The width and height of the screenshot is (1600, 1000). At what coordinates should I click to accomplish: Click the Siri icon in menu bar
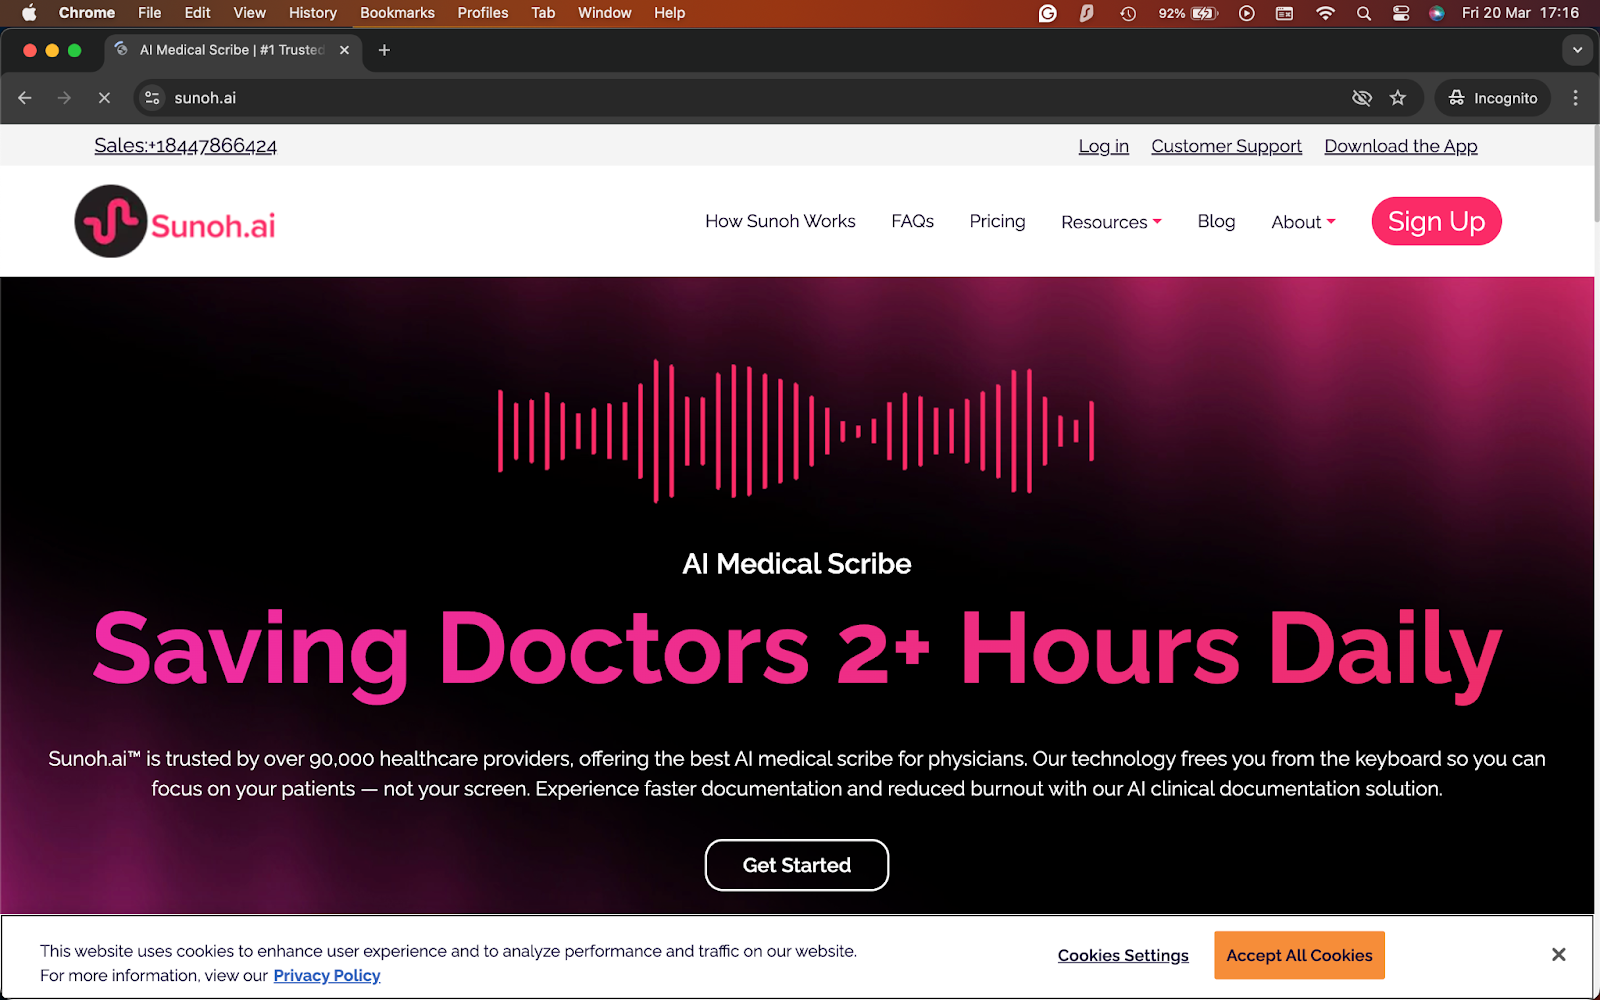click(1437, 13)
